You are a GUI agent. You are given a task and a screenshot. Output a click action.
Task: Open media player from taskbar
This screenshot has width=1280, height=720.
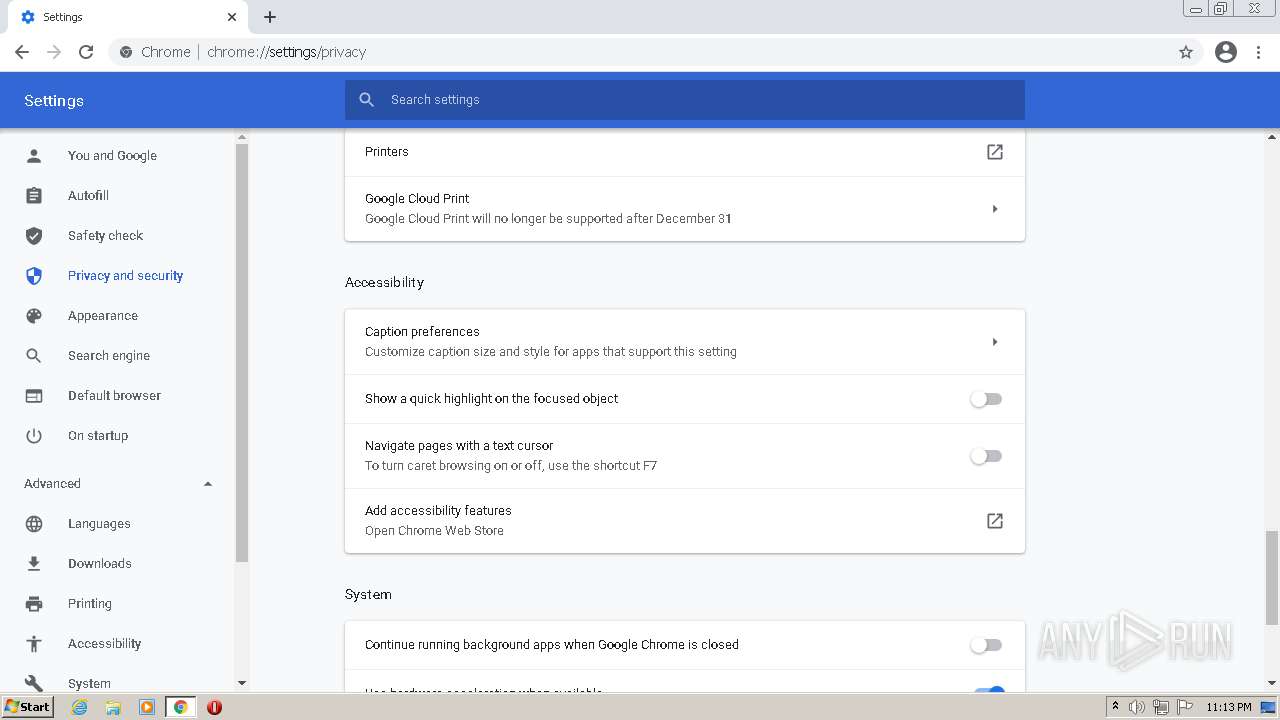(147, 707)
